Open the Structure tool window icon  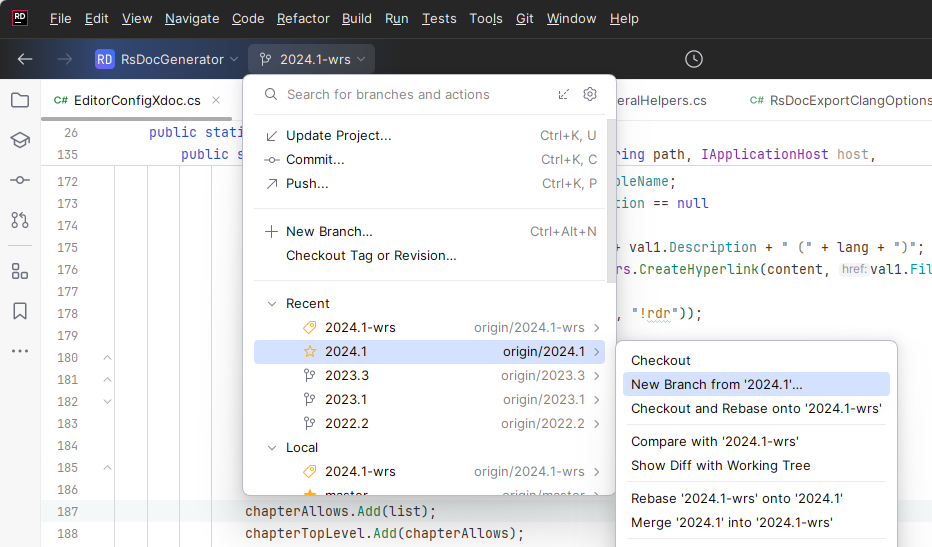(19, 271)
